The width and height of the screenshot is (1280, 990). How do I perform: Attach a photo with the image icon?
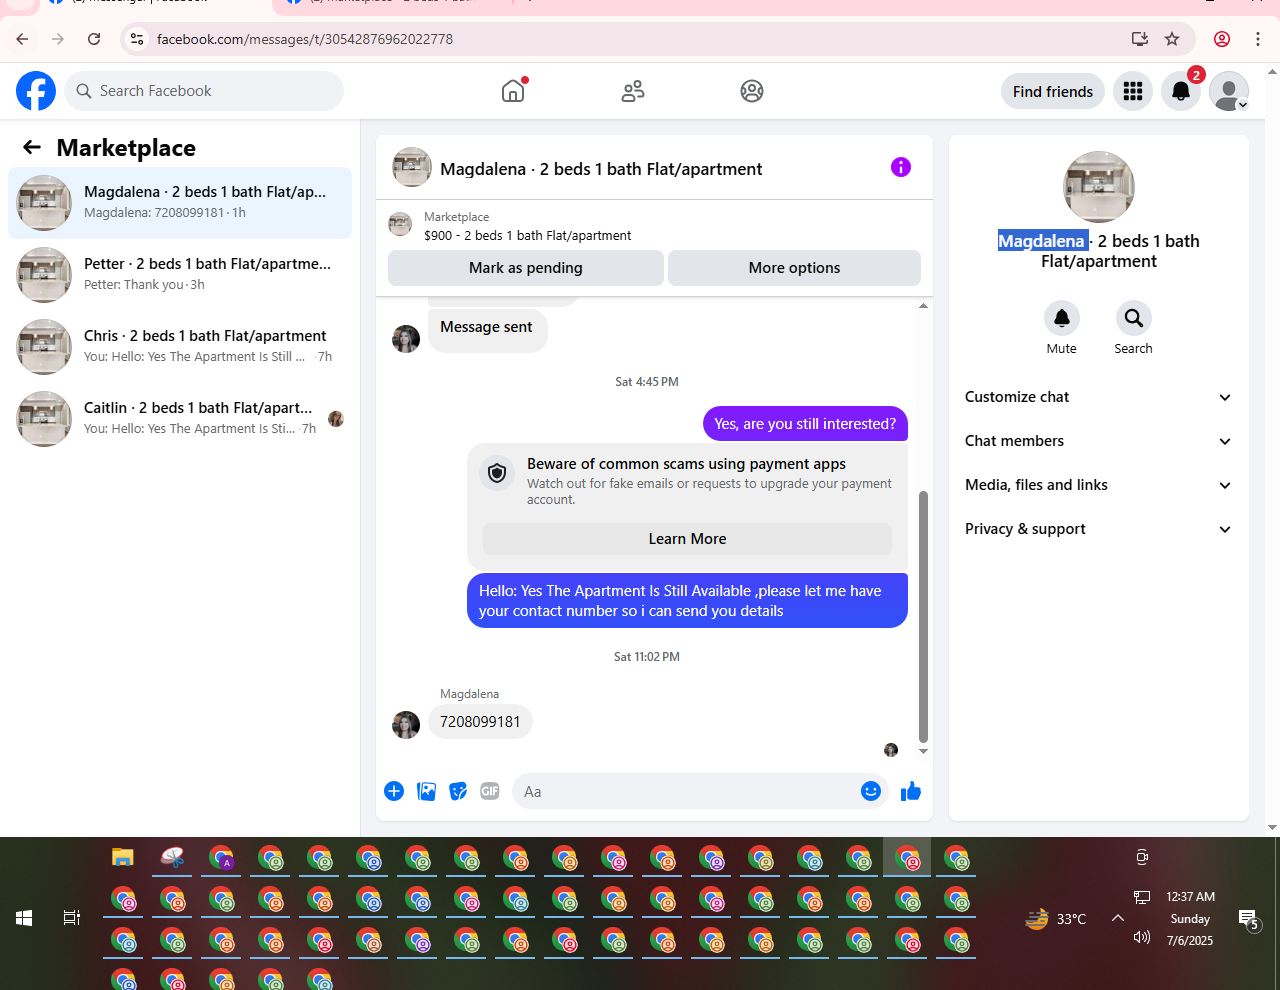tap(427, 791)
